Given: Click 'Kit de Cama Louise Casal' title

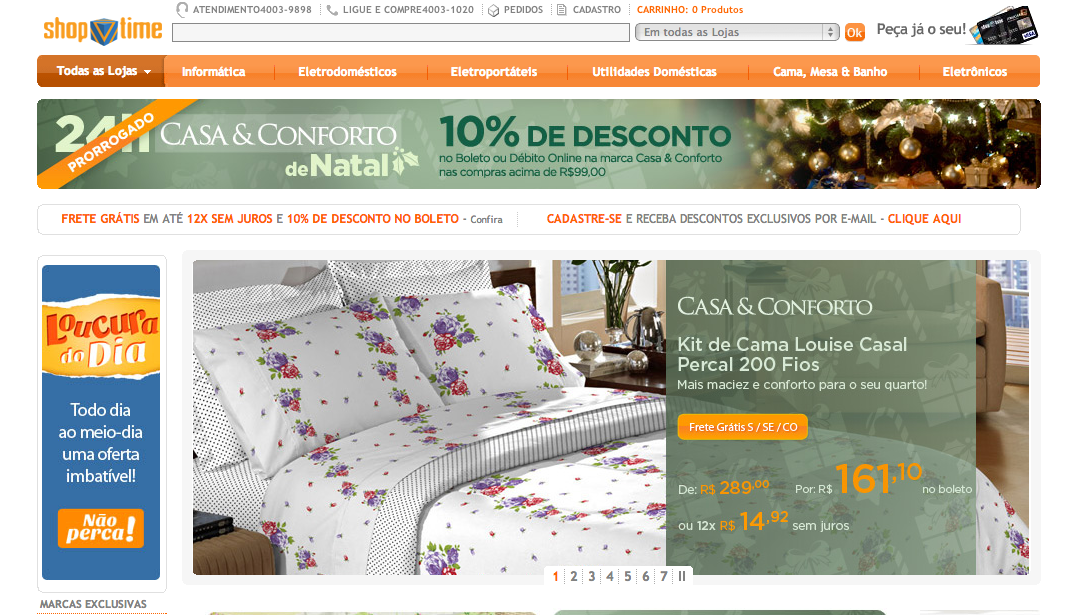Looking at the screenshot, I should (x=792, y=354).
